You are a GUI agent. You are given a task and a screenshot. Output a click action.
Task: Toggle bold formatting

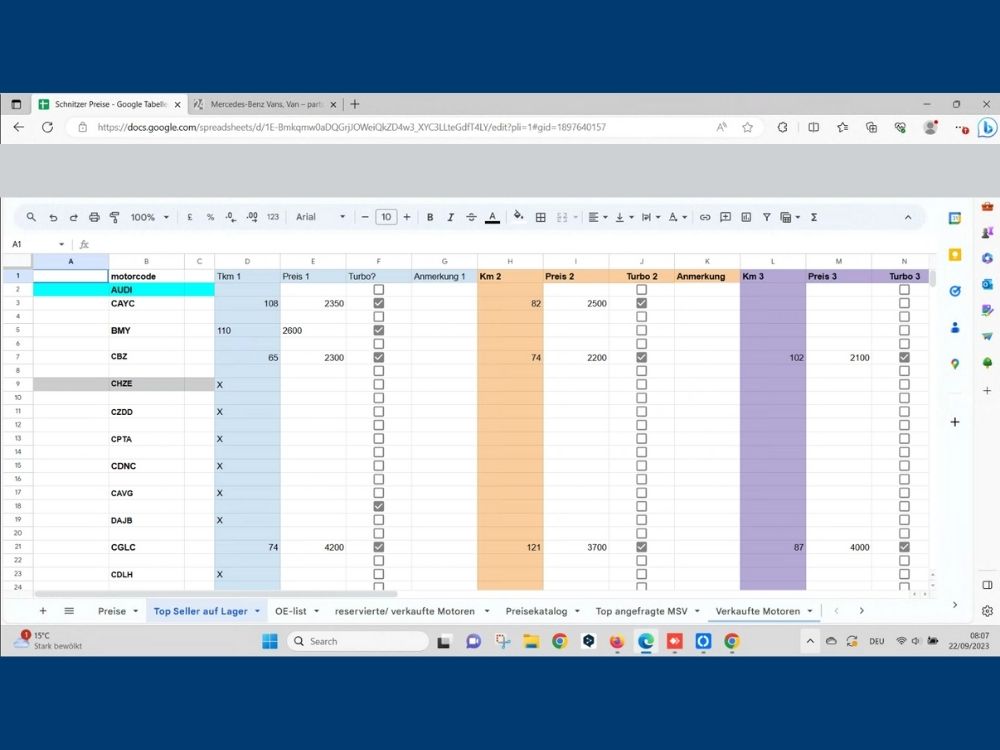point(430,217)
